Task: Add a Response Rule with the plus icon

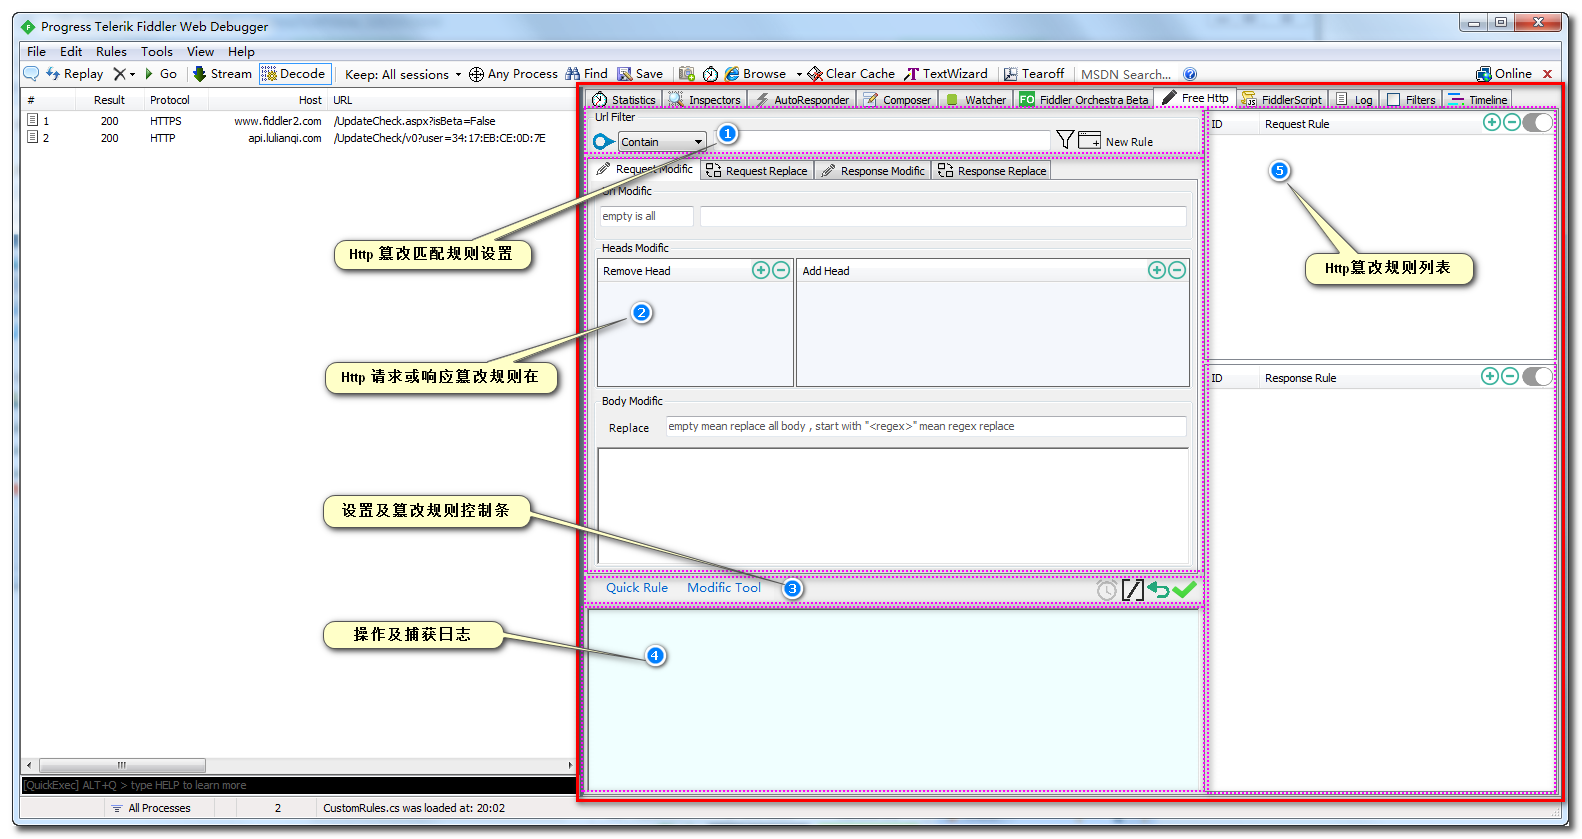Action: (x=1490, y=376)
